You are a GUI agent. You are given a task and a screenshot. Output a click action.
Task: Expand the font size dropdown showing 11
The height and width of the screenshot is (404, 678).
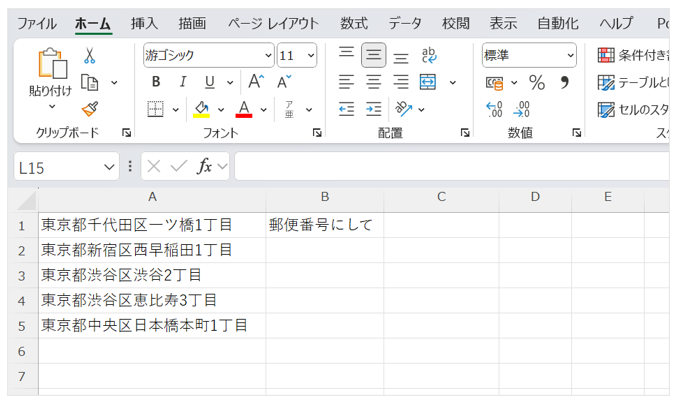click(311, 55)
